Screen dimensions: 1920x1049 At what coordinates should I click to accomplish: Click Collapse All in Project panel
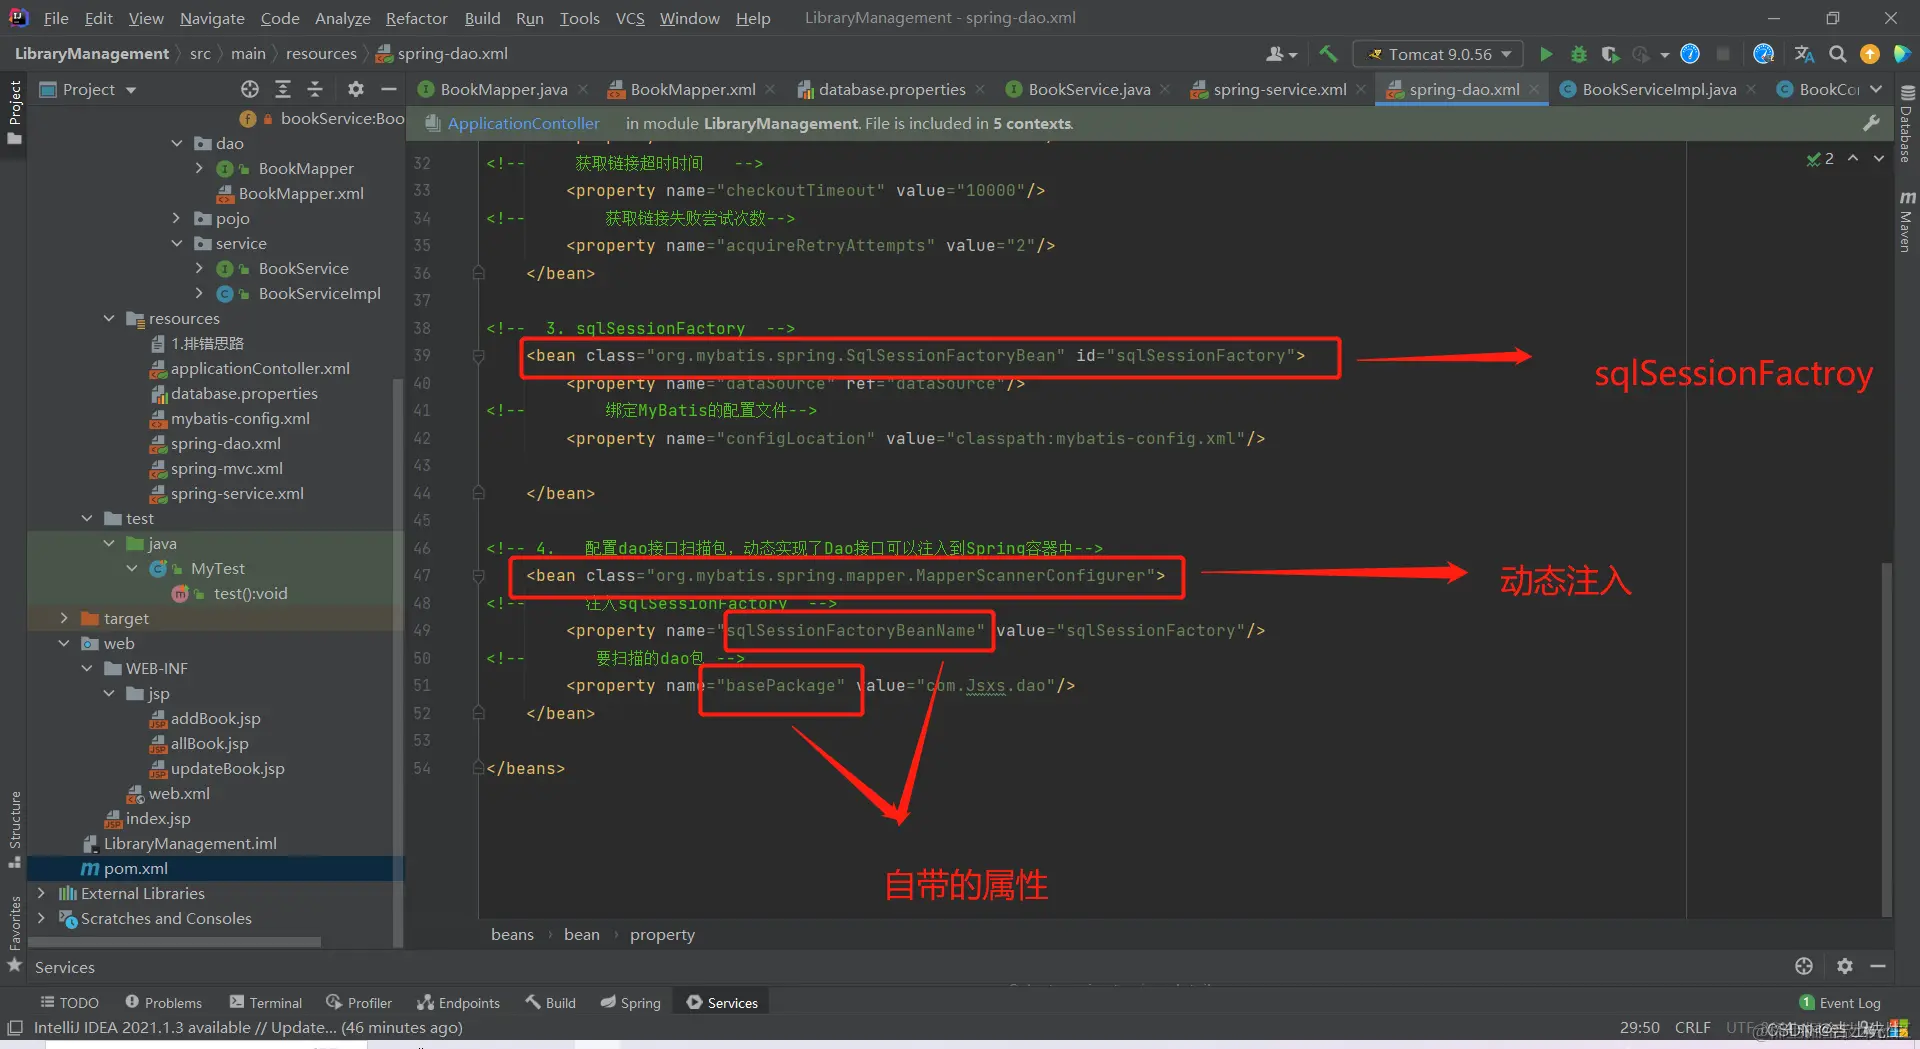pyautogui.click(x=315, y=89)
